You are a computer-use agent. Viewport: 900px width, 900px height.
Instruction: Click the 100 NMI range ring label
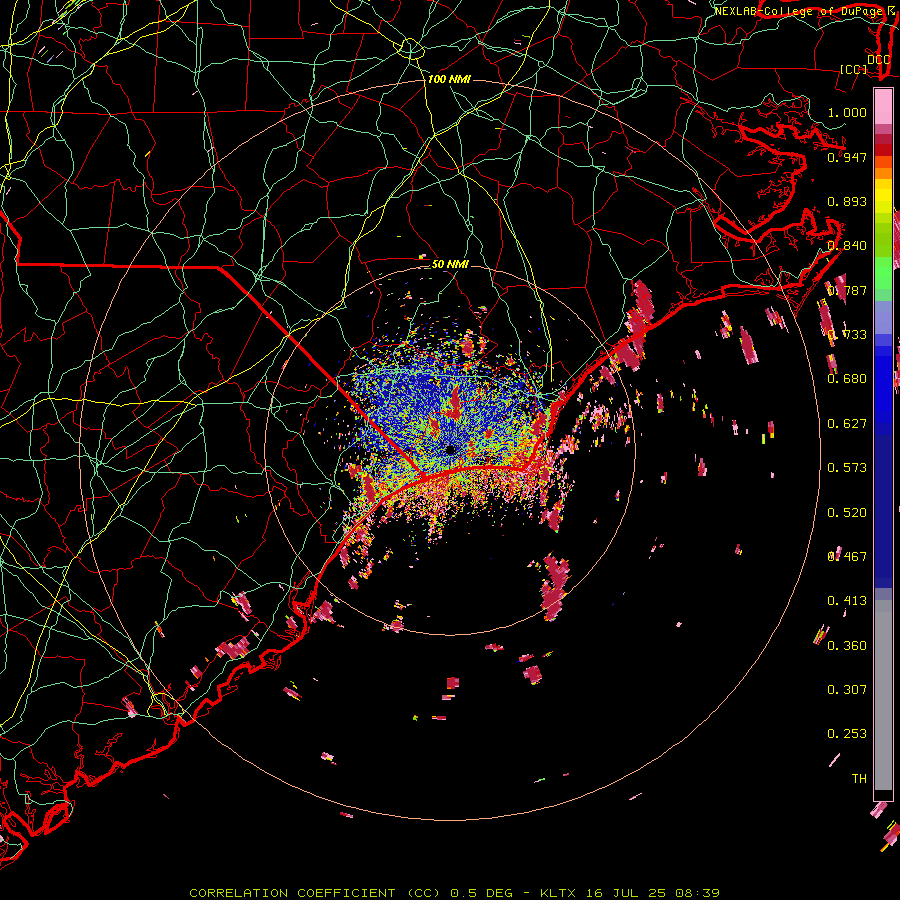click(x=449, y=79)
